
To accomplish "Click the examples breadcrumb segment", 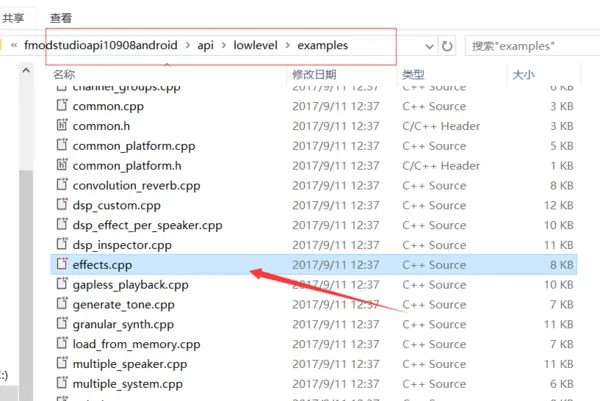I will pyautogui.click(x=323, y=45).
